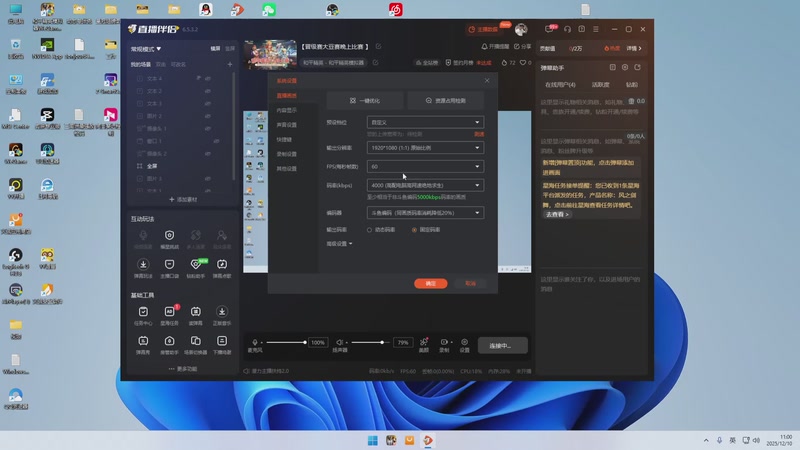
Task: Open 其他设置 other settings tab
Action: click(287, 168)
